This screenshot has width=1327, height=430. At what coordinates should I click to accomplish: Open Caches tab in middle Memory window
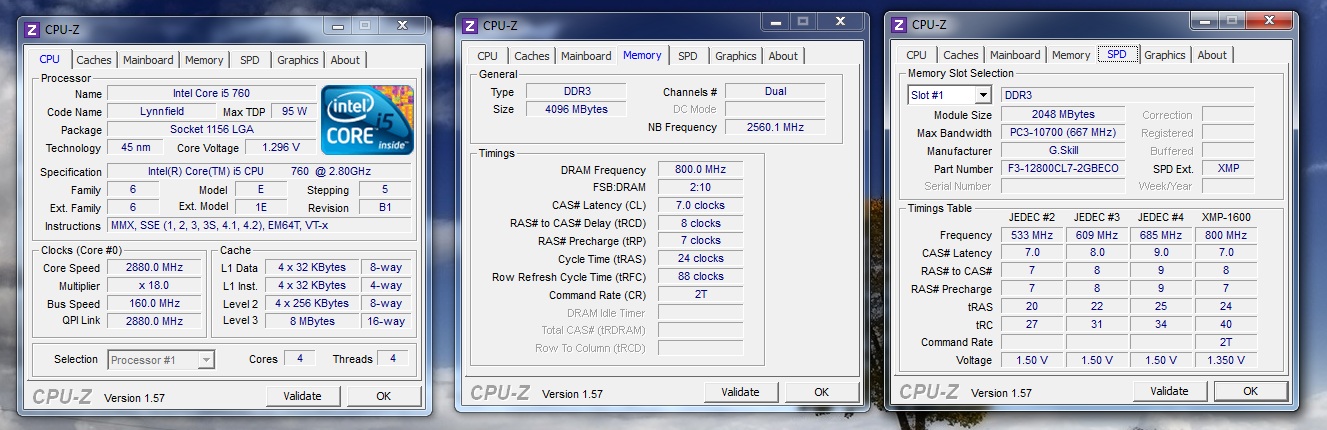[x=532, y=56]
